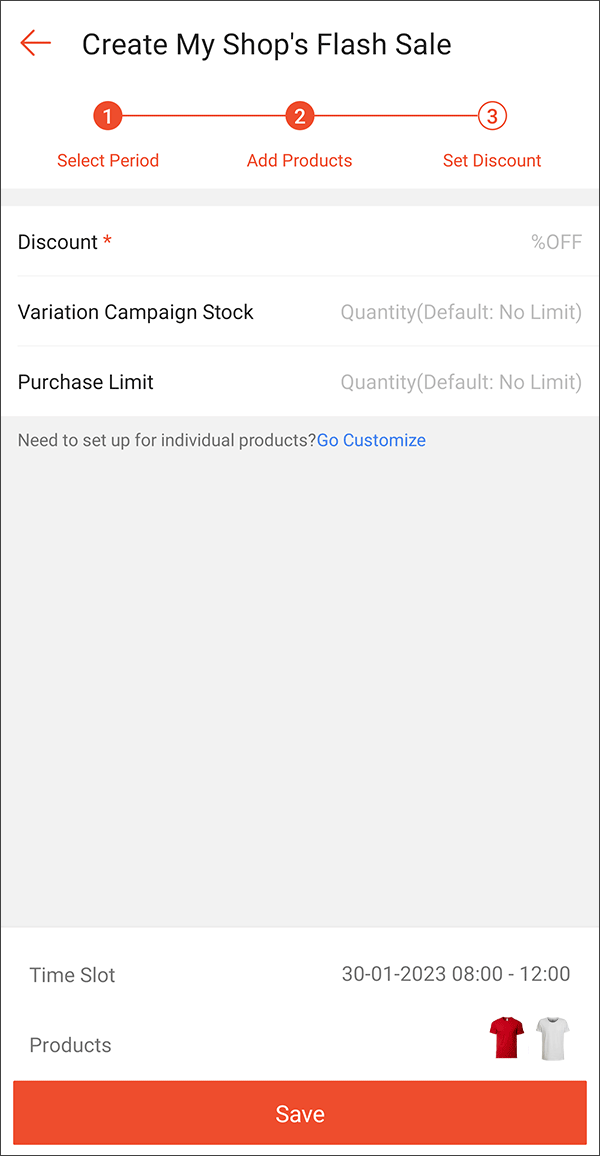Image resolution: width=600 pixels, height=1156 pixels.
Task: Click the Purchase Limit quantity field
Action: (x=460, y=382)
